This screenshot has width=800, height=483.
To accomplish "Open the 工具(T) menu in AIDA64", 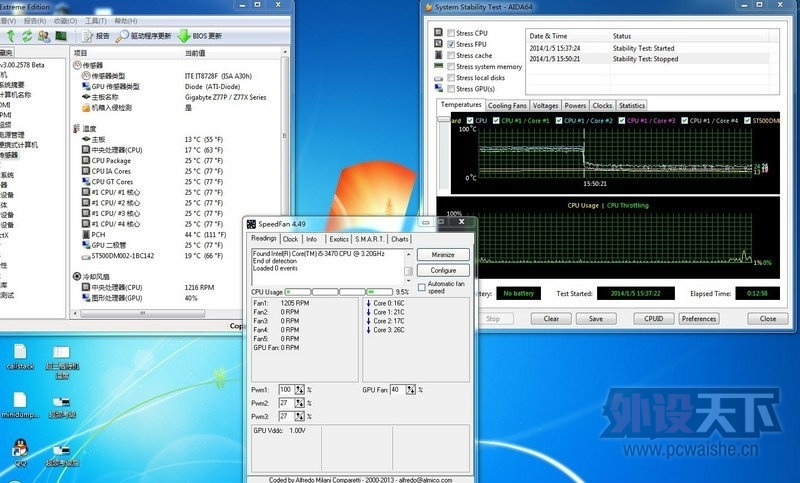I will point(95,21).
